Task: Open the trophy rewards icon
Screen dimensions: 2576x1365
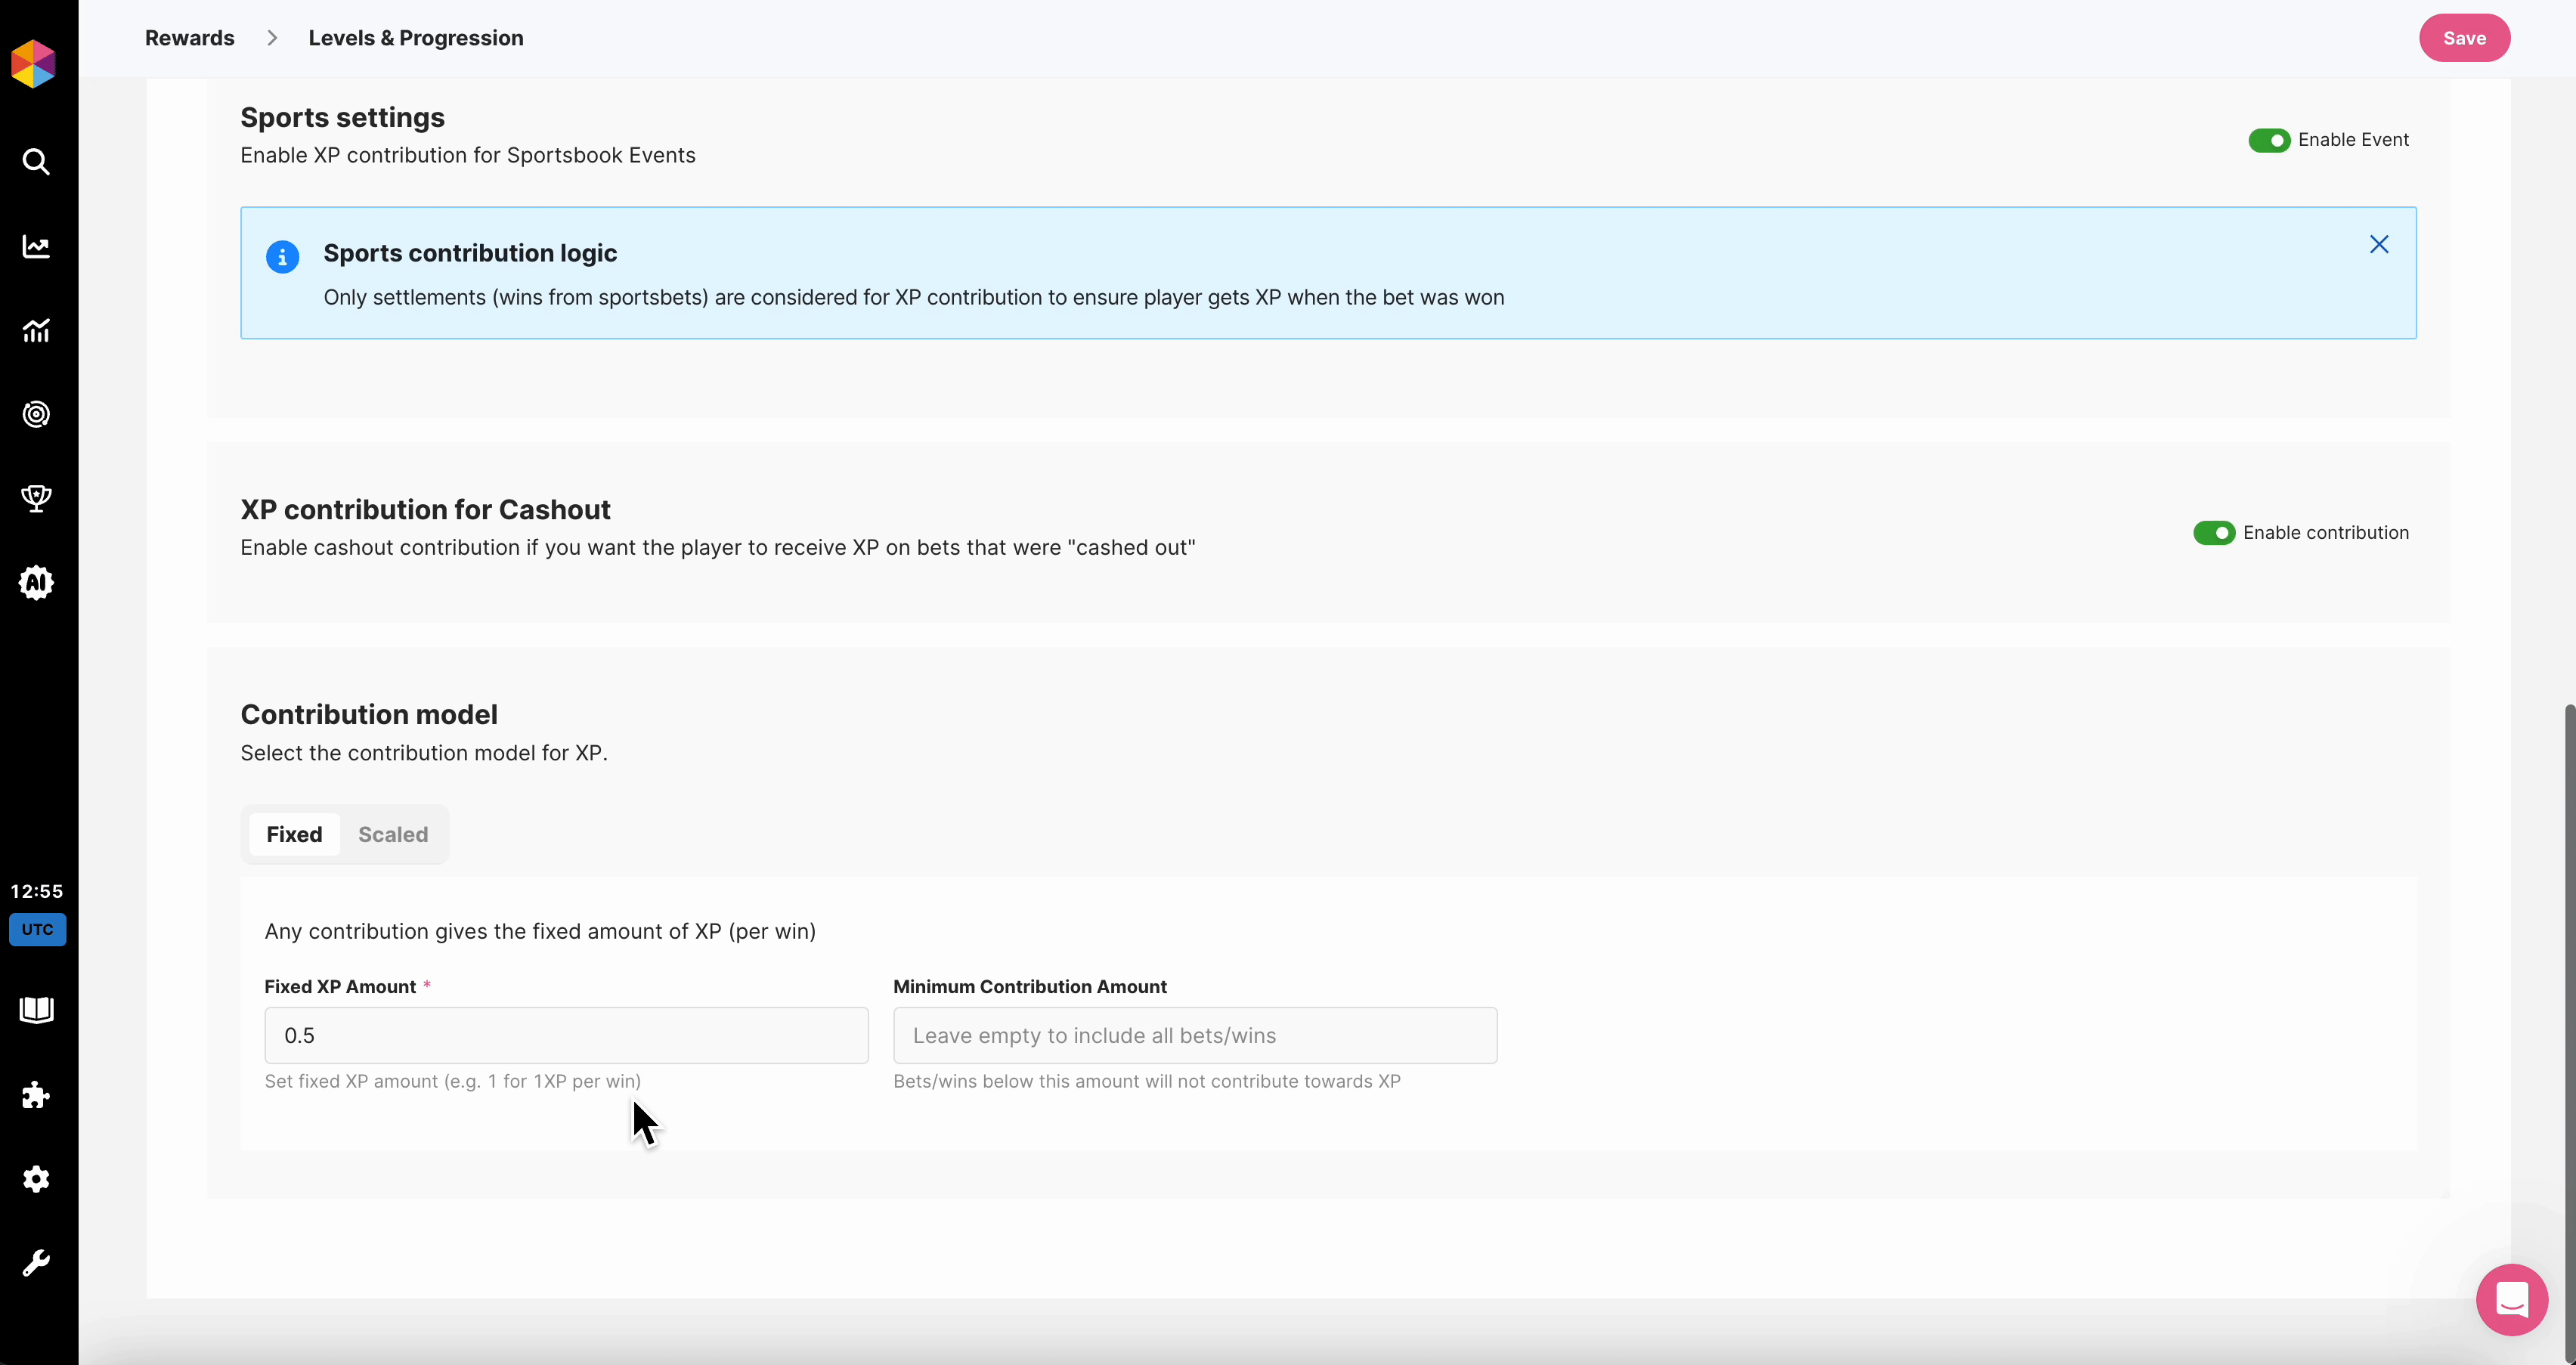Action: pyautogui.click(x=36, y=498)
